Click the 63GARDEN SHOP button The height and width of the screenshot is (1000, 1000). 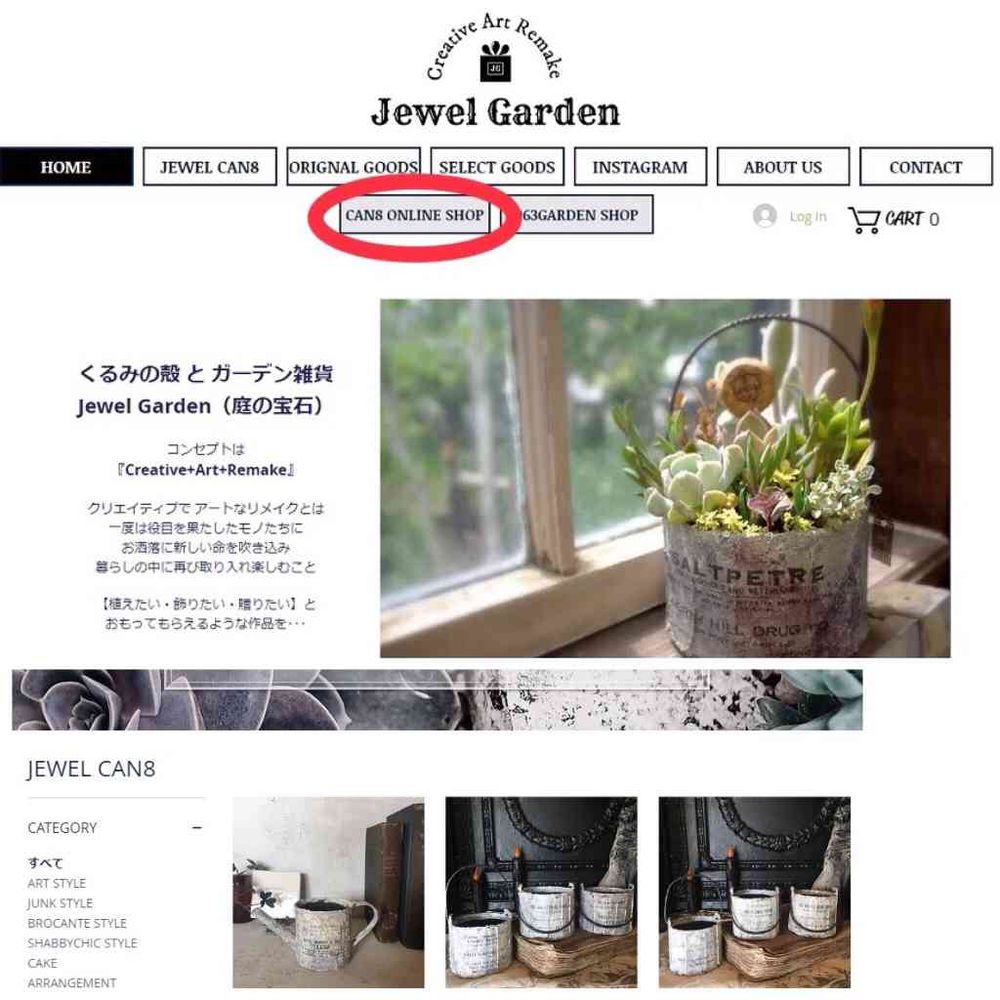(x=577, y=215)
